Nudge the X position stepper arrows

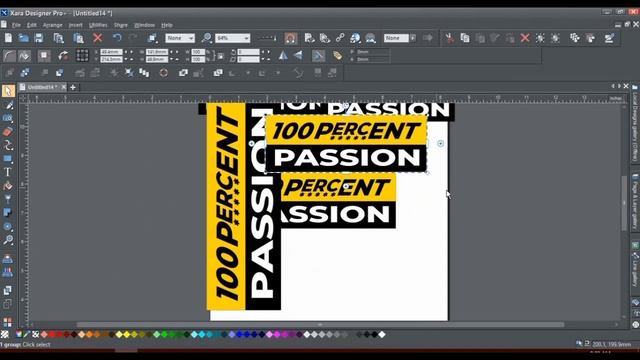(x=129, y=52)
